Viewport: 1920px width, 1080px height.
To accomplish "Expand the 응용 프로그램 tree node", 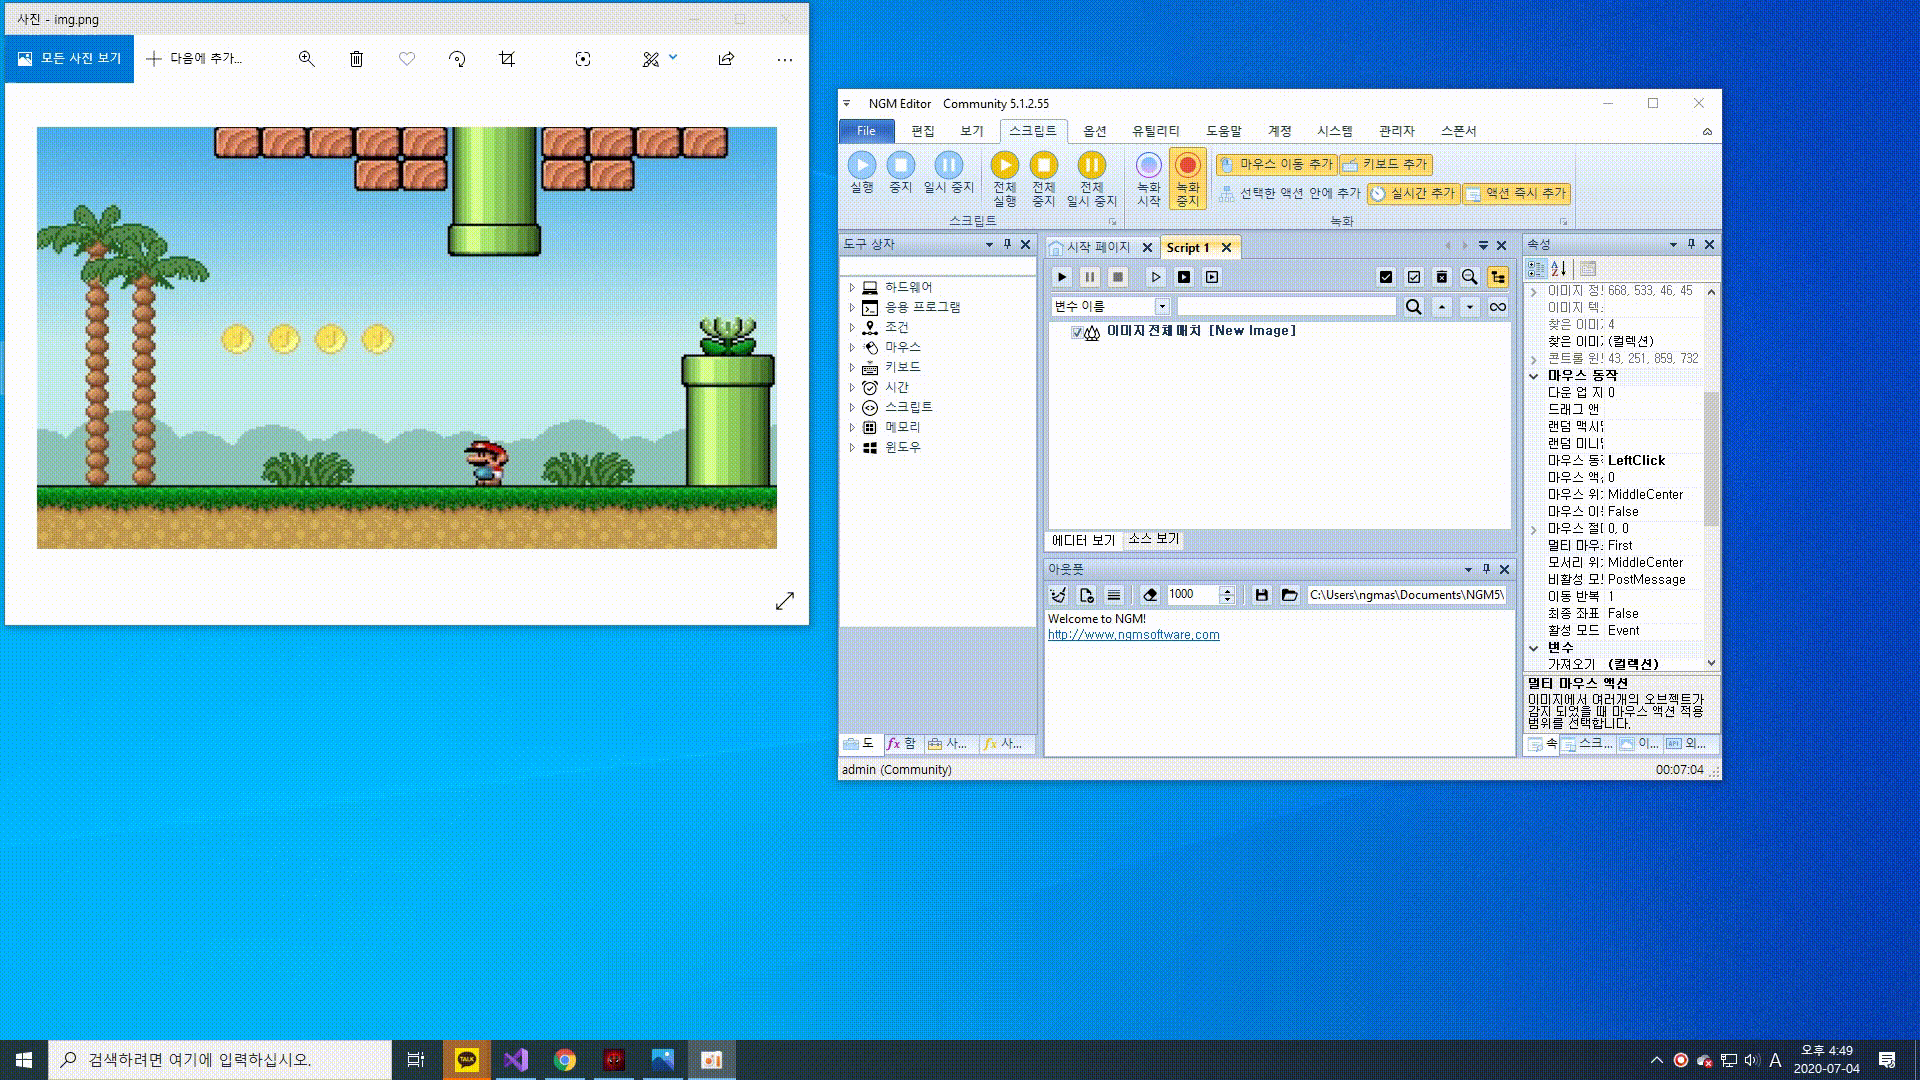I will (x=852, y=307).
